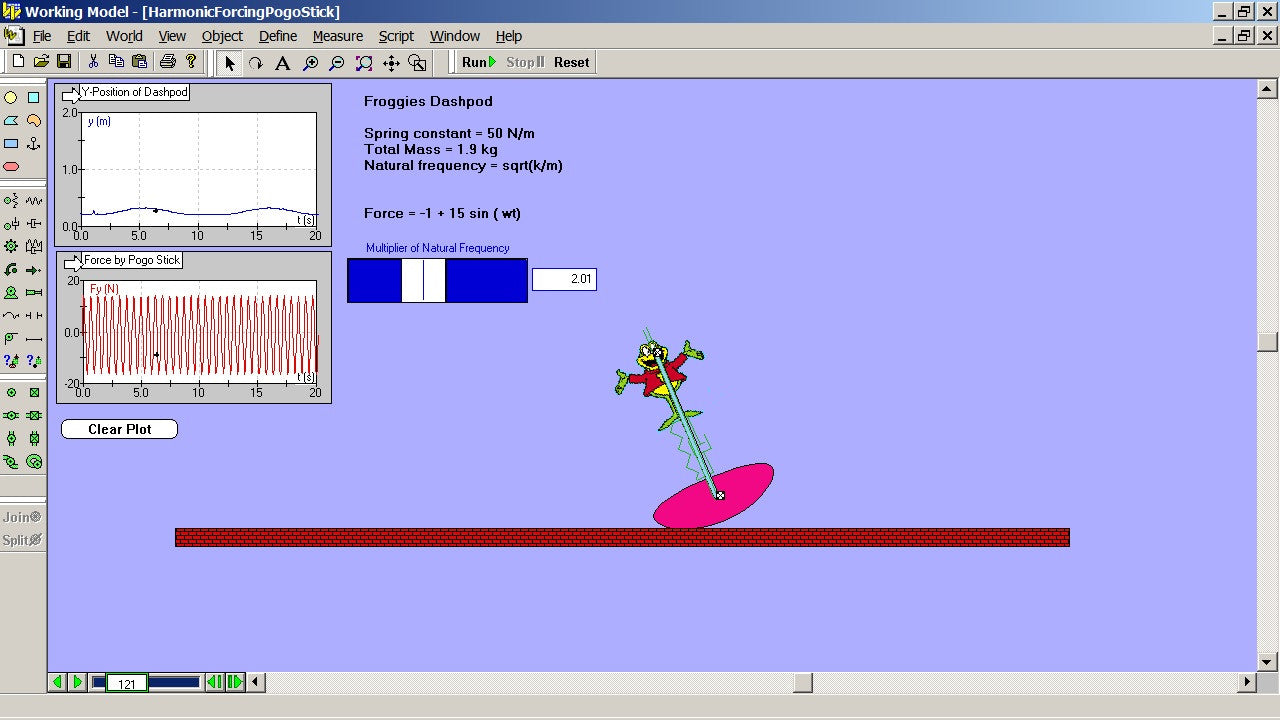Step forward one frame in playback controls
Screen dimensions: 1280x720
(235, 682)
